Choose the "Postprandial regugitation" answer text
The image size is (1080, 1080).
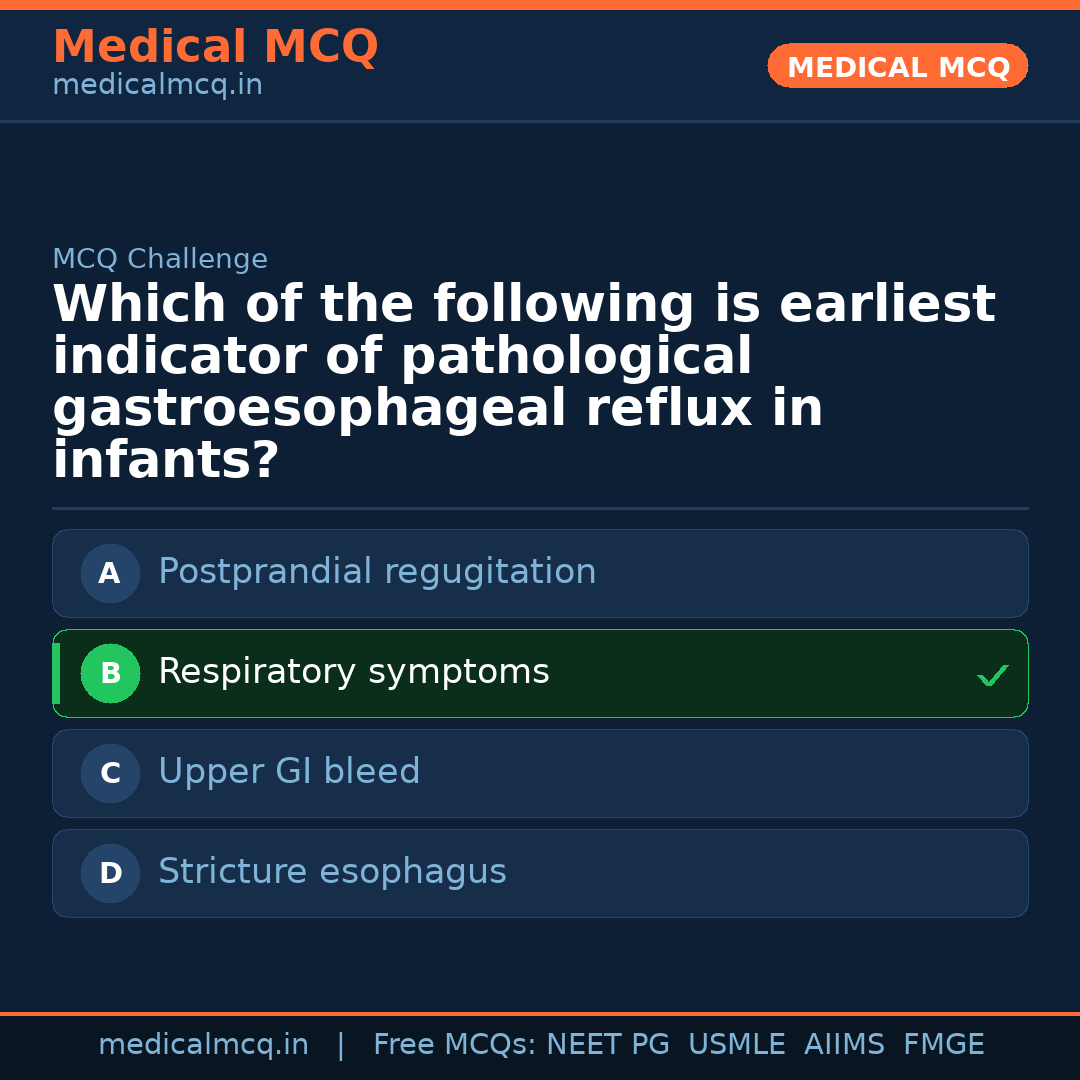[377, 572]
